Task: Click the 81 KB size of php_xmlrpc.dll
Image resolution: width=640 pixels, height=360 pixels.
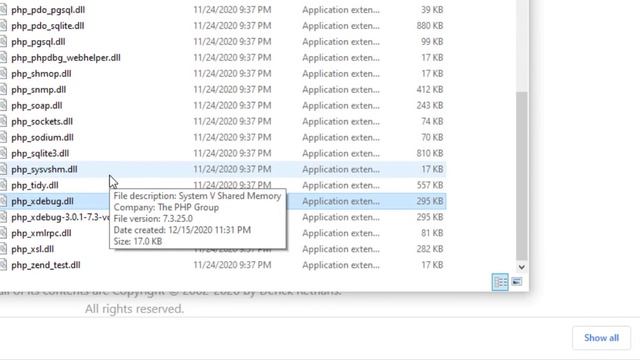Action: pyautogui.click(x=432, y=233)
